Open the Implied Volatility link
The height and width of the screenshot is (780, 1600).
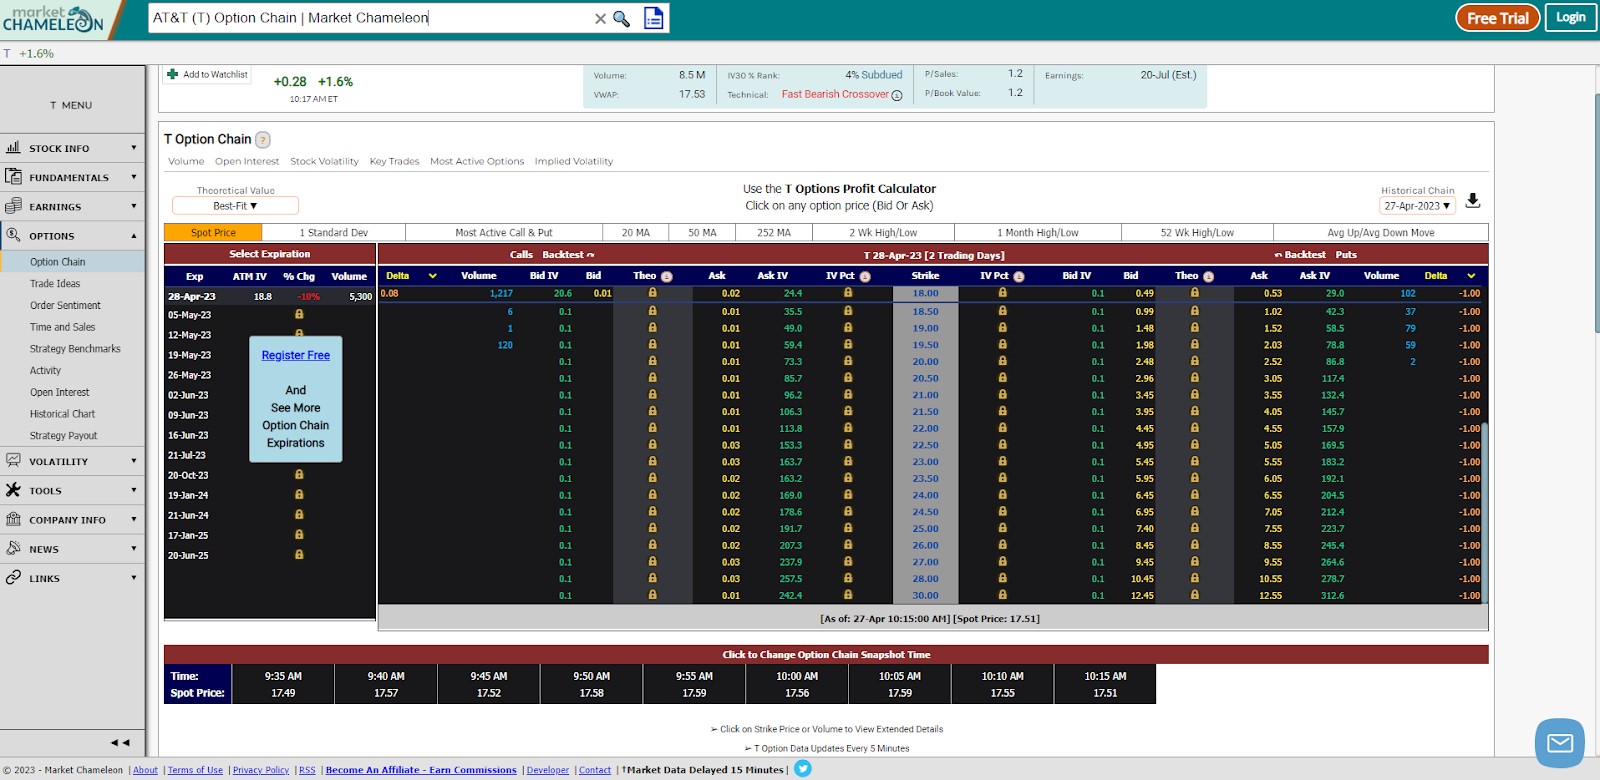point(574,161)
